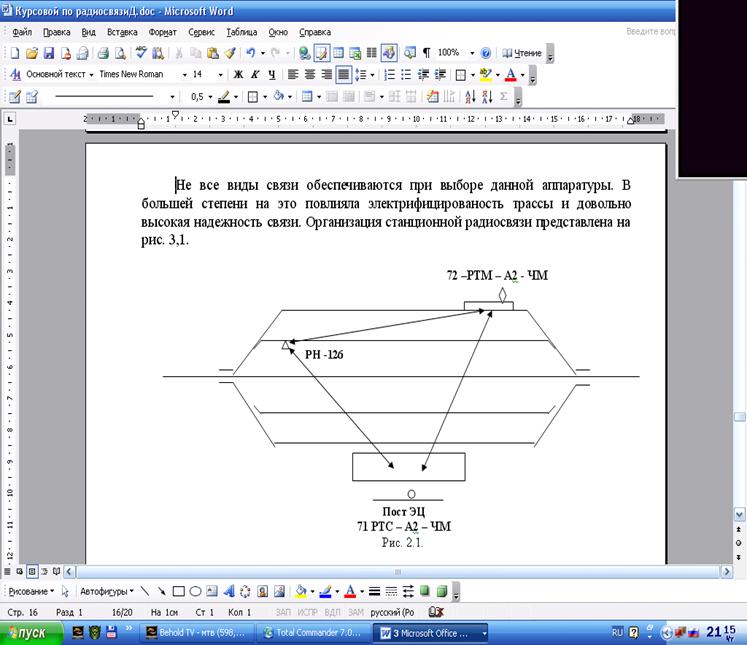
Task: Open the Формат menu
Action: [x=162, y=32]
